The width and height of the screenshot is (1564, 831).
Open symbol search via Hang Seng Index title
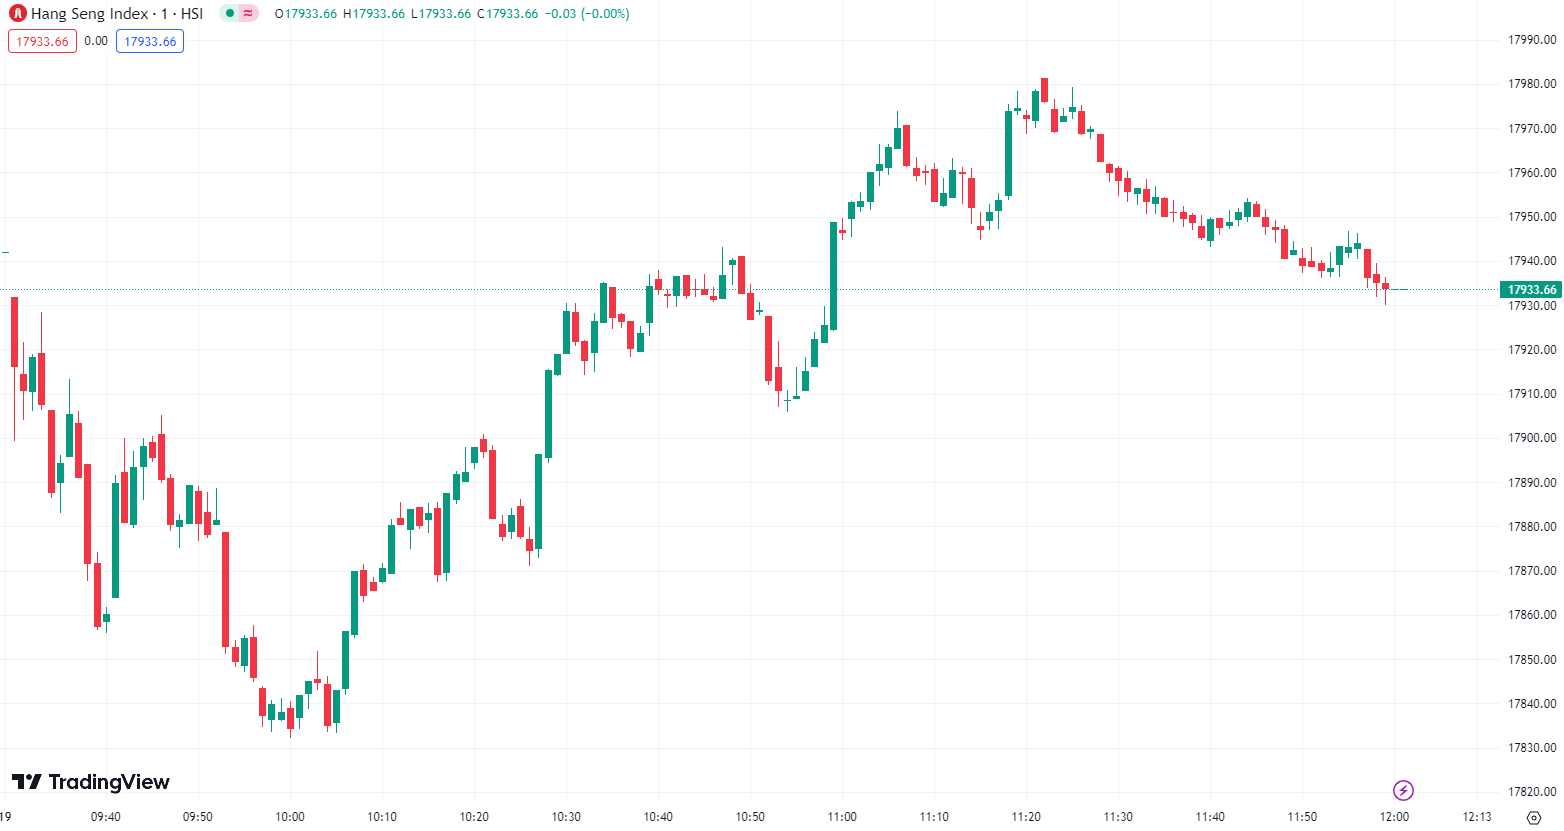pos(116,14)
